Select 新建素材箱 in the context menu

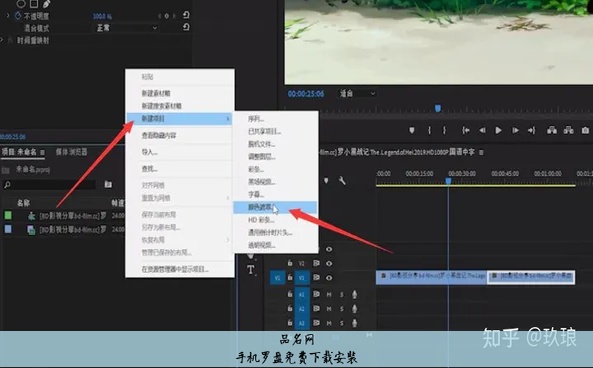[x=180, y=93]
